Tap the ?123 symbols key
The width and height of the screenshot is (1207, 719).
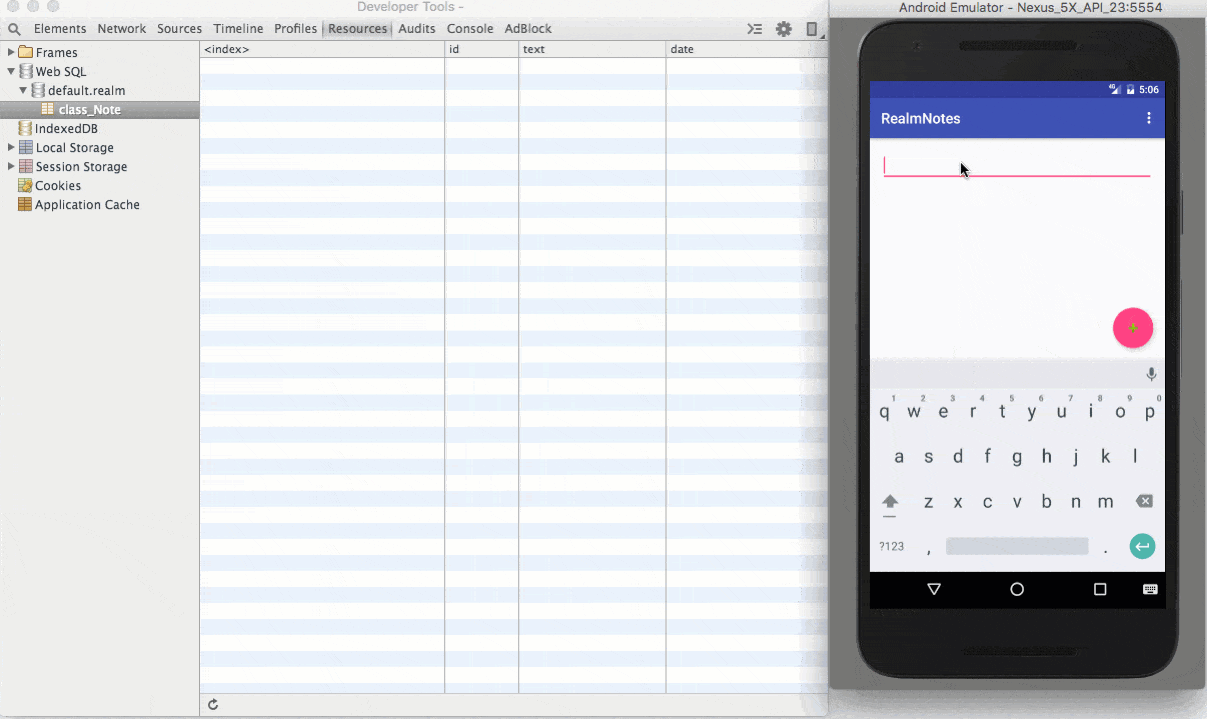tap(891, 546)
